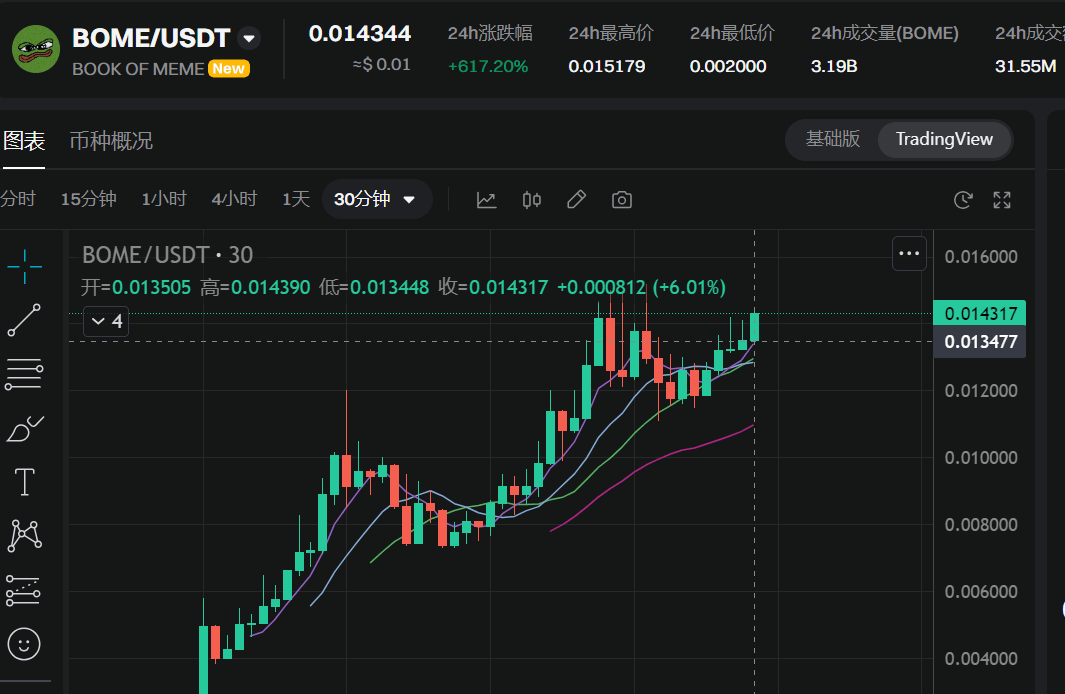Image resolution: width=1065 pixels, height=694 pixels.
Task: Click the 收=0.014317 close value in legend
Action: click(x=493, y=287)
